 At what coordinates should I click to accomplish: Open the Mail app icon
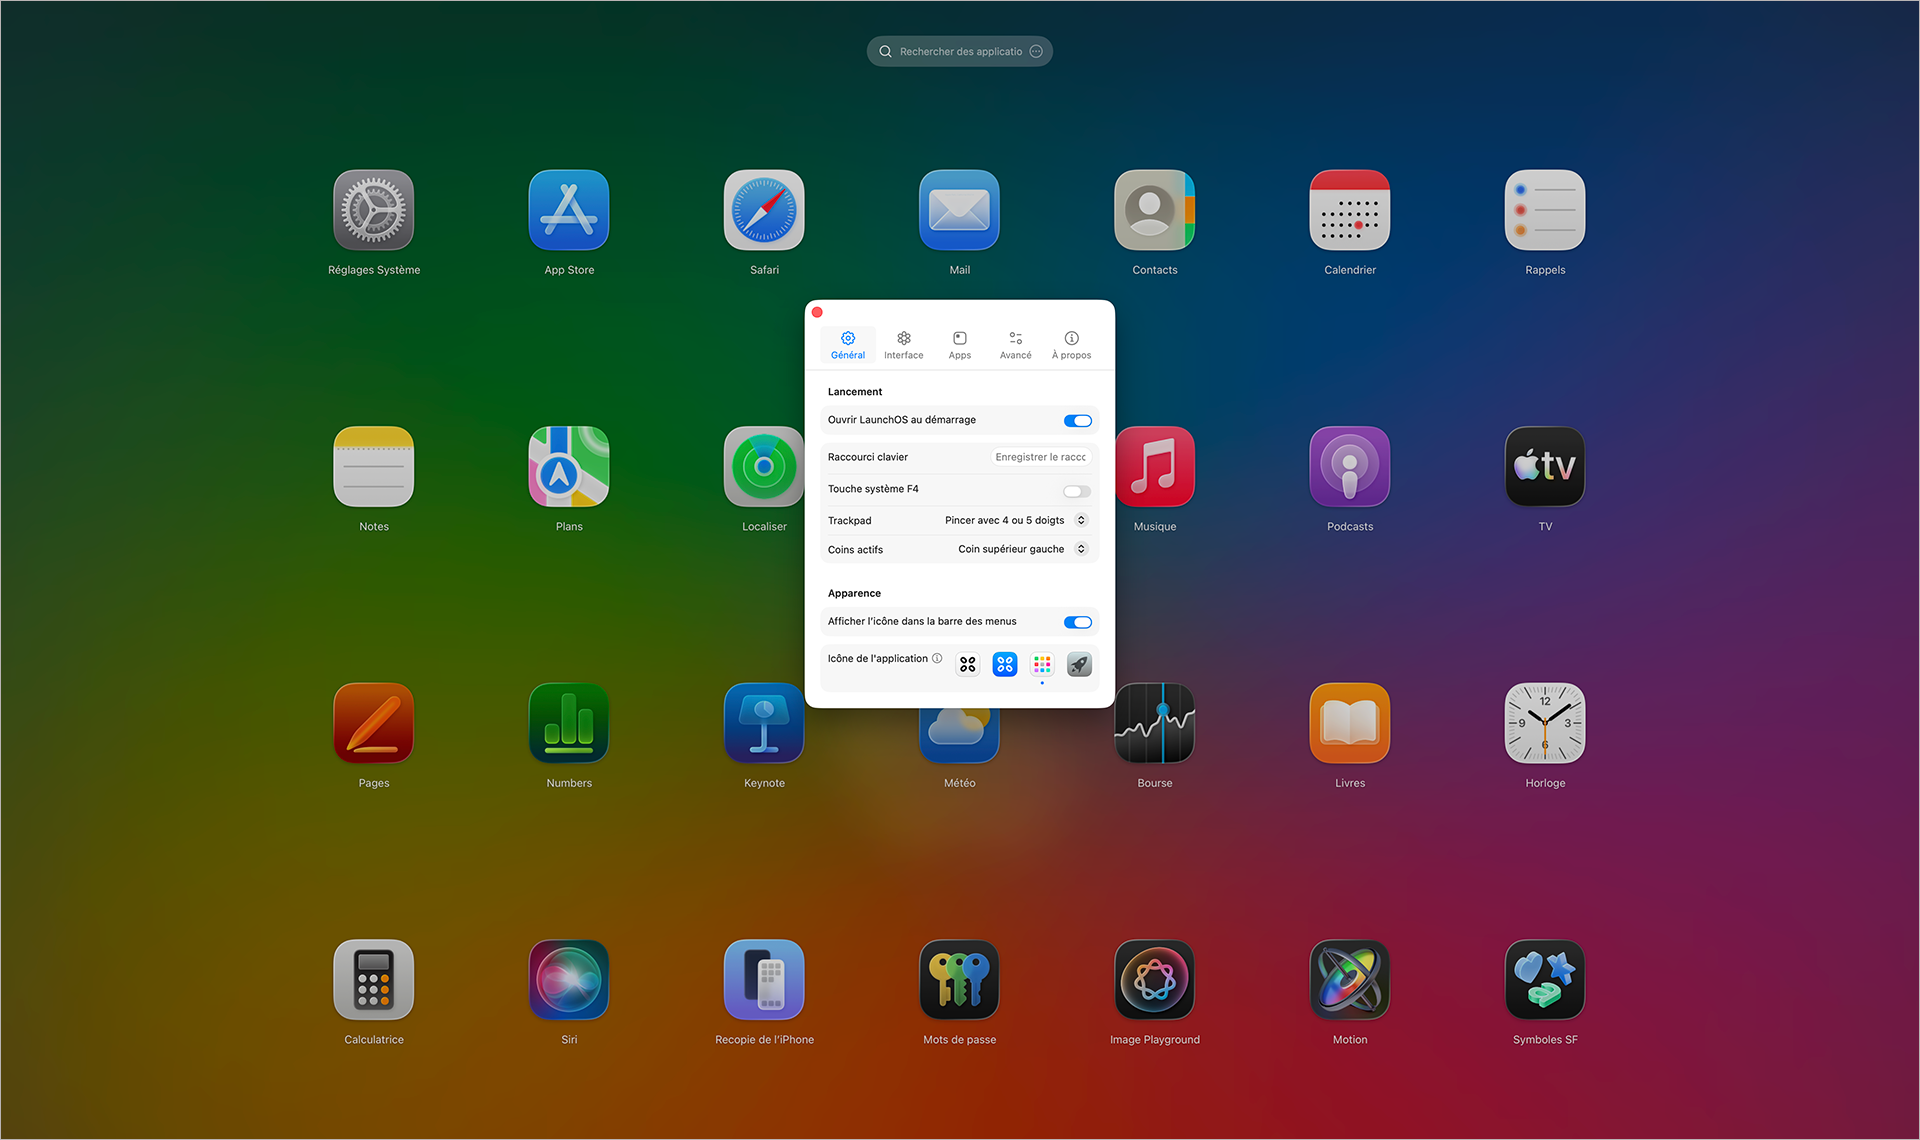click(x=959, y=210)
